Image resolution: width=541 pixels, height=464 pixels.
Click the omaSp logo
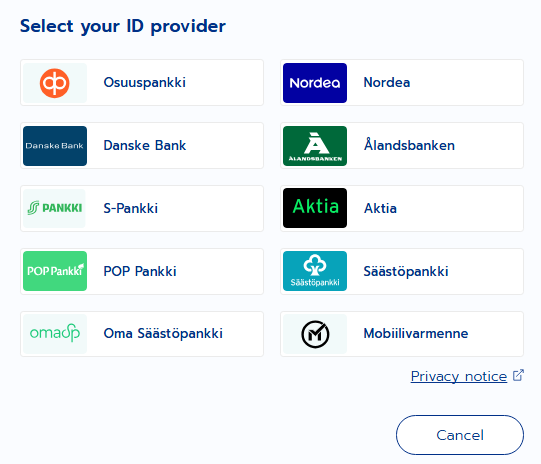[55, 333]
